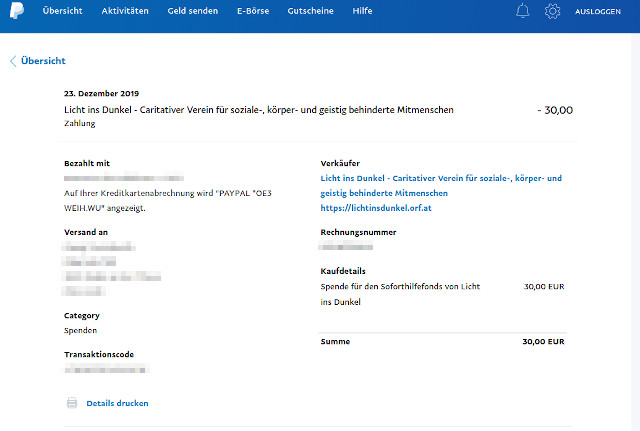The width and height of the screenshot is (640, 431).
Task: Click the Spenden category value
Action: (x=80, y=330)
